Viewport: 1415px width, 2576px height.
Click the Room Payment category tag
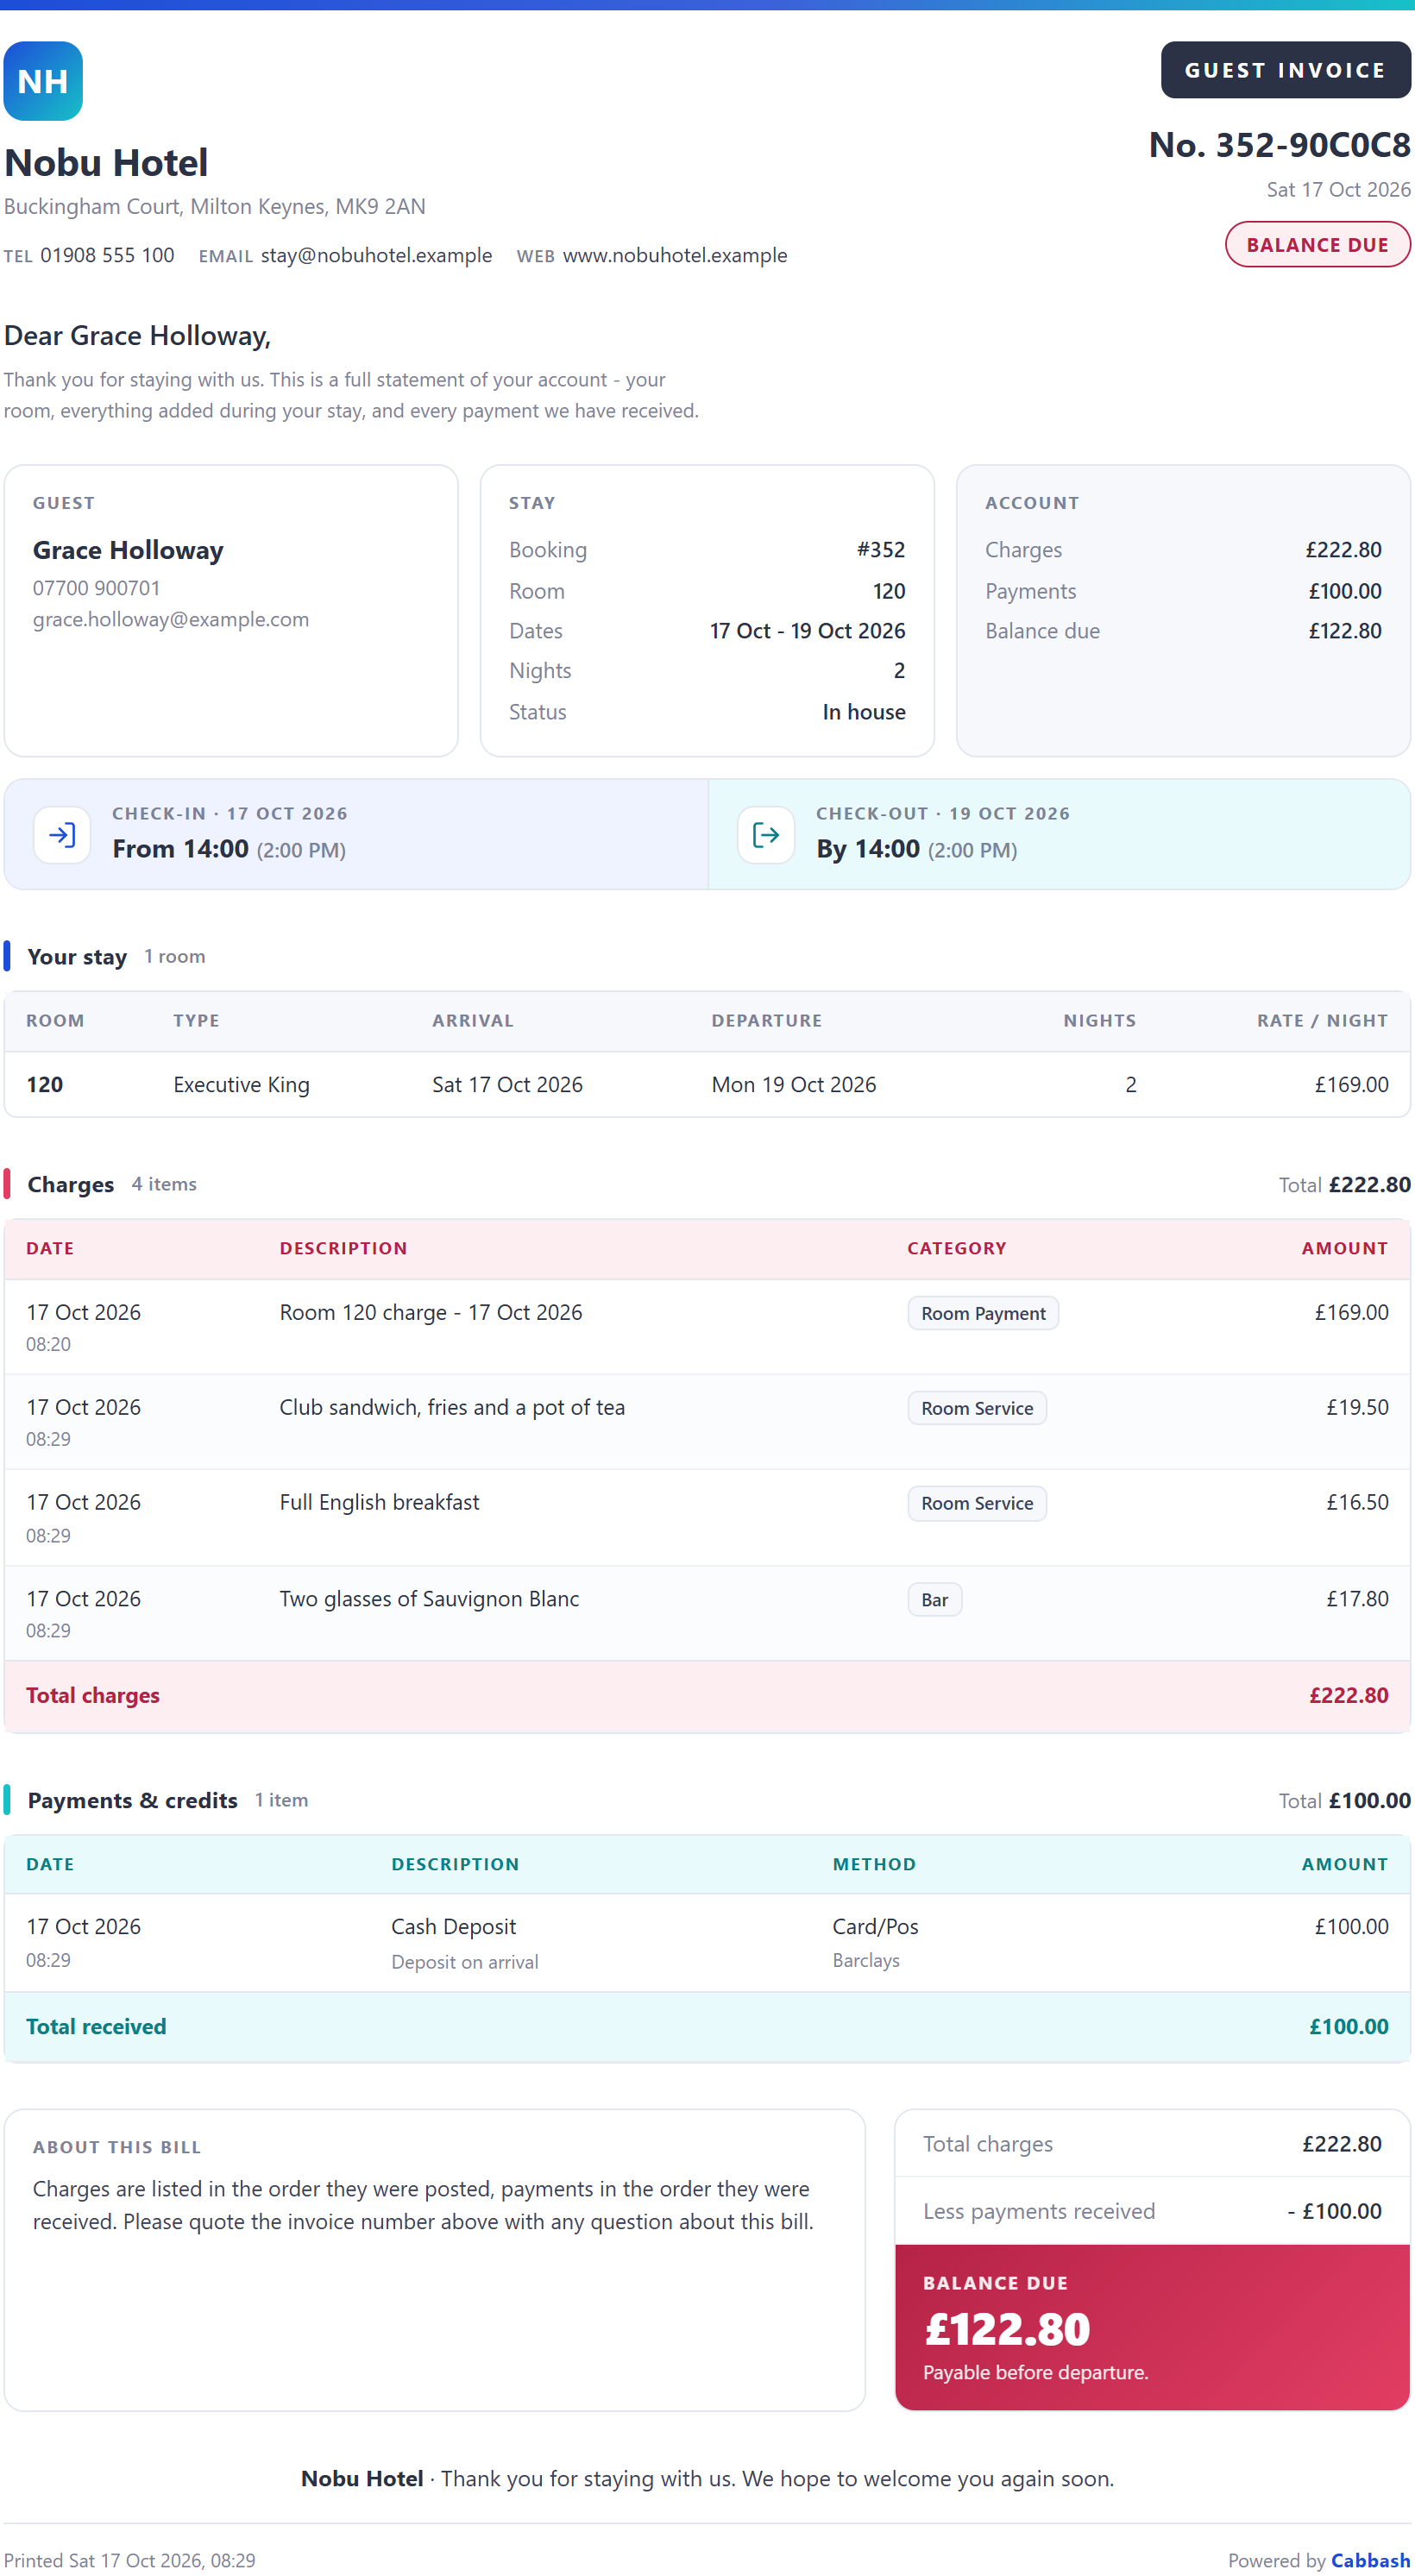tap(983, 1313)
